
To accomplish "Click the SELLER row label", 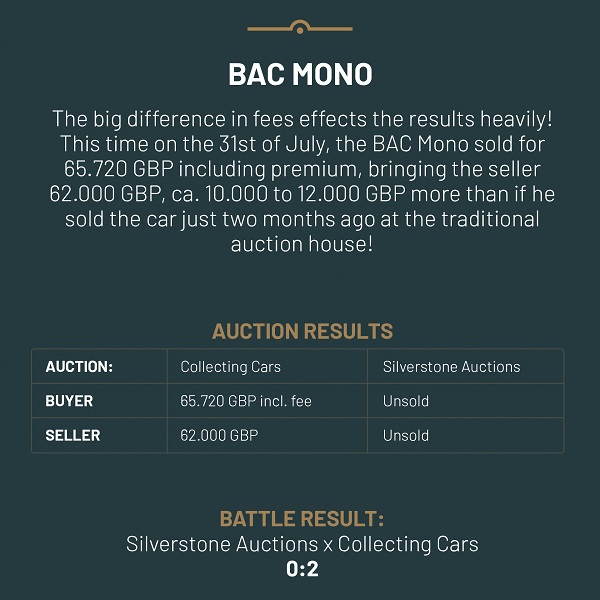I will [x=73, y=435].
